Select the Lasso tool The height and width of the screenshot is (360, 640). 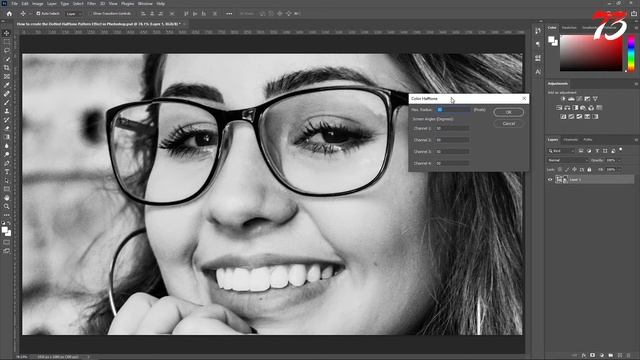tap(7, 50)
